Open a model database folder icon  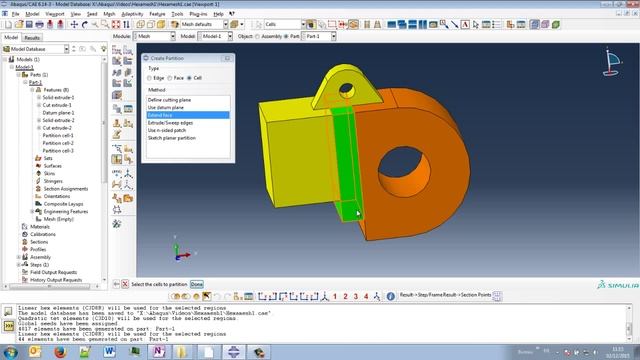(x=19, y=24)
